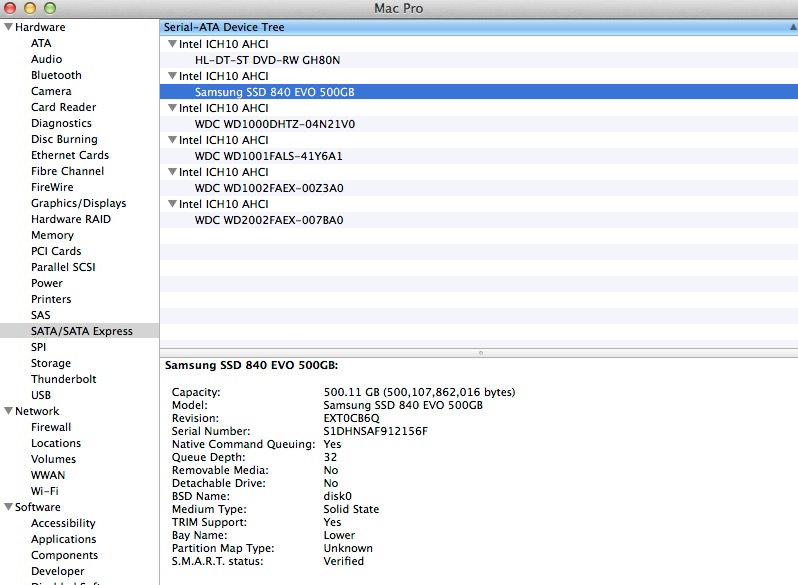Image resolution: width=798 pixels, height=585 pixels.
Task: Collapse the Intel ICH10 AHCI node above HL-DT-ST DVD-RW
Action: [172, 44]
